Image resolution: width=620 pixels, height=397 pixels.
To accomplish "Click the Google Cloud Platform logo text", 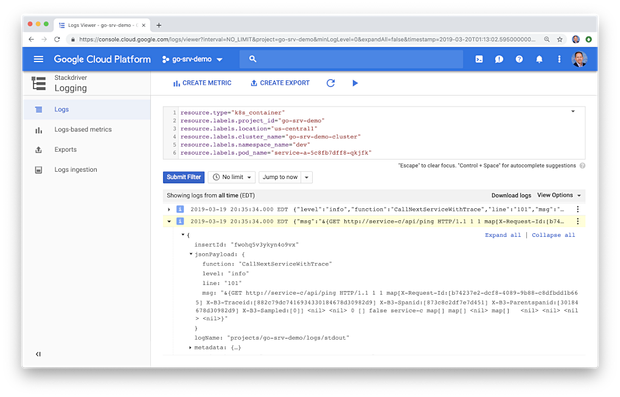I will [102, 59].
